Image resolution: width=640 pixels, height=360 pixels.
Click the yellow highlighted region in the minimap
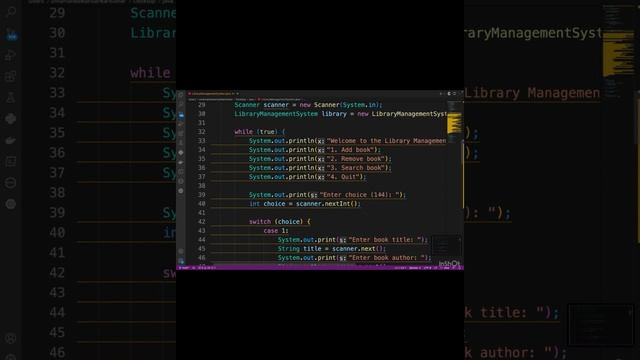tap(454, 123)
